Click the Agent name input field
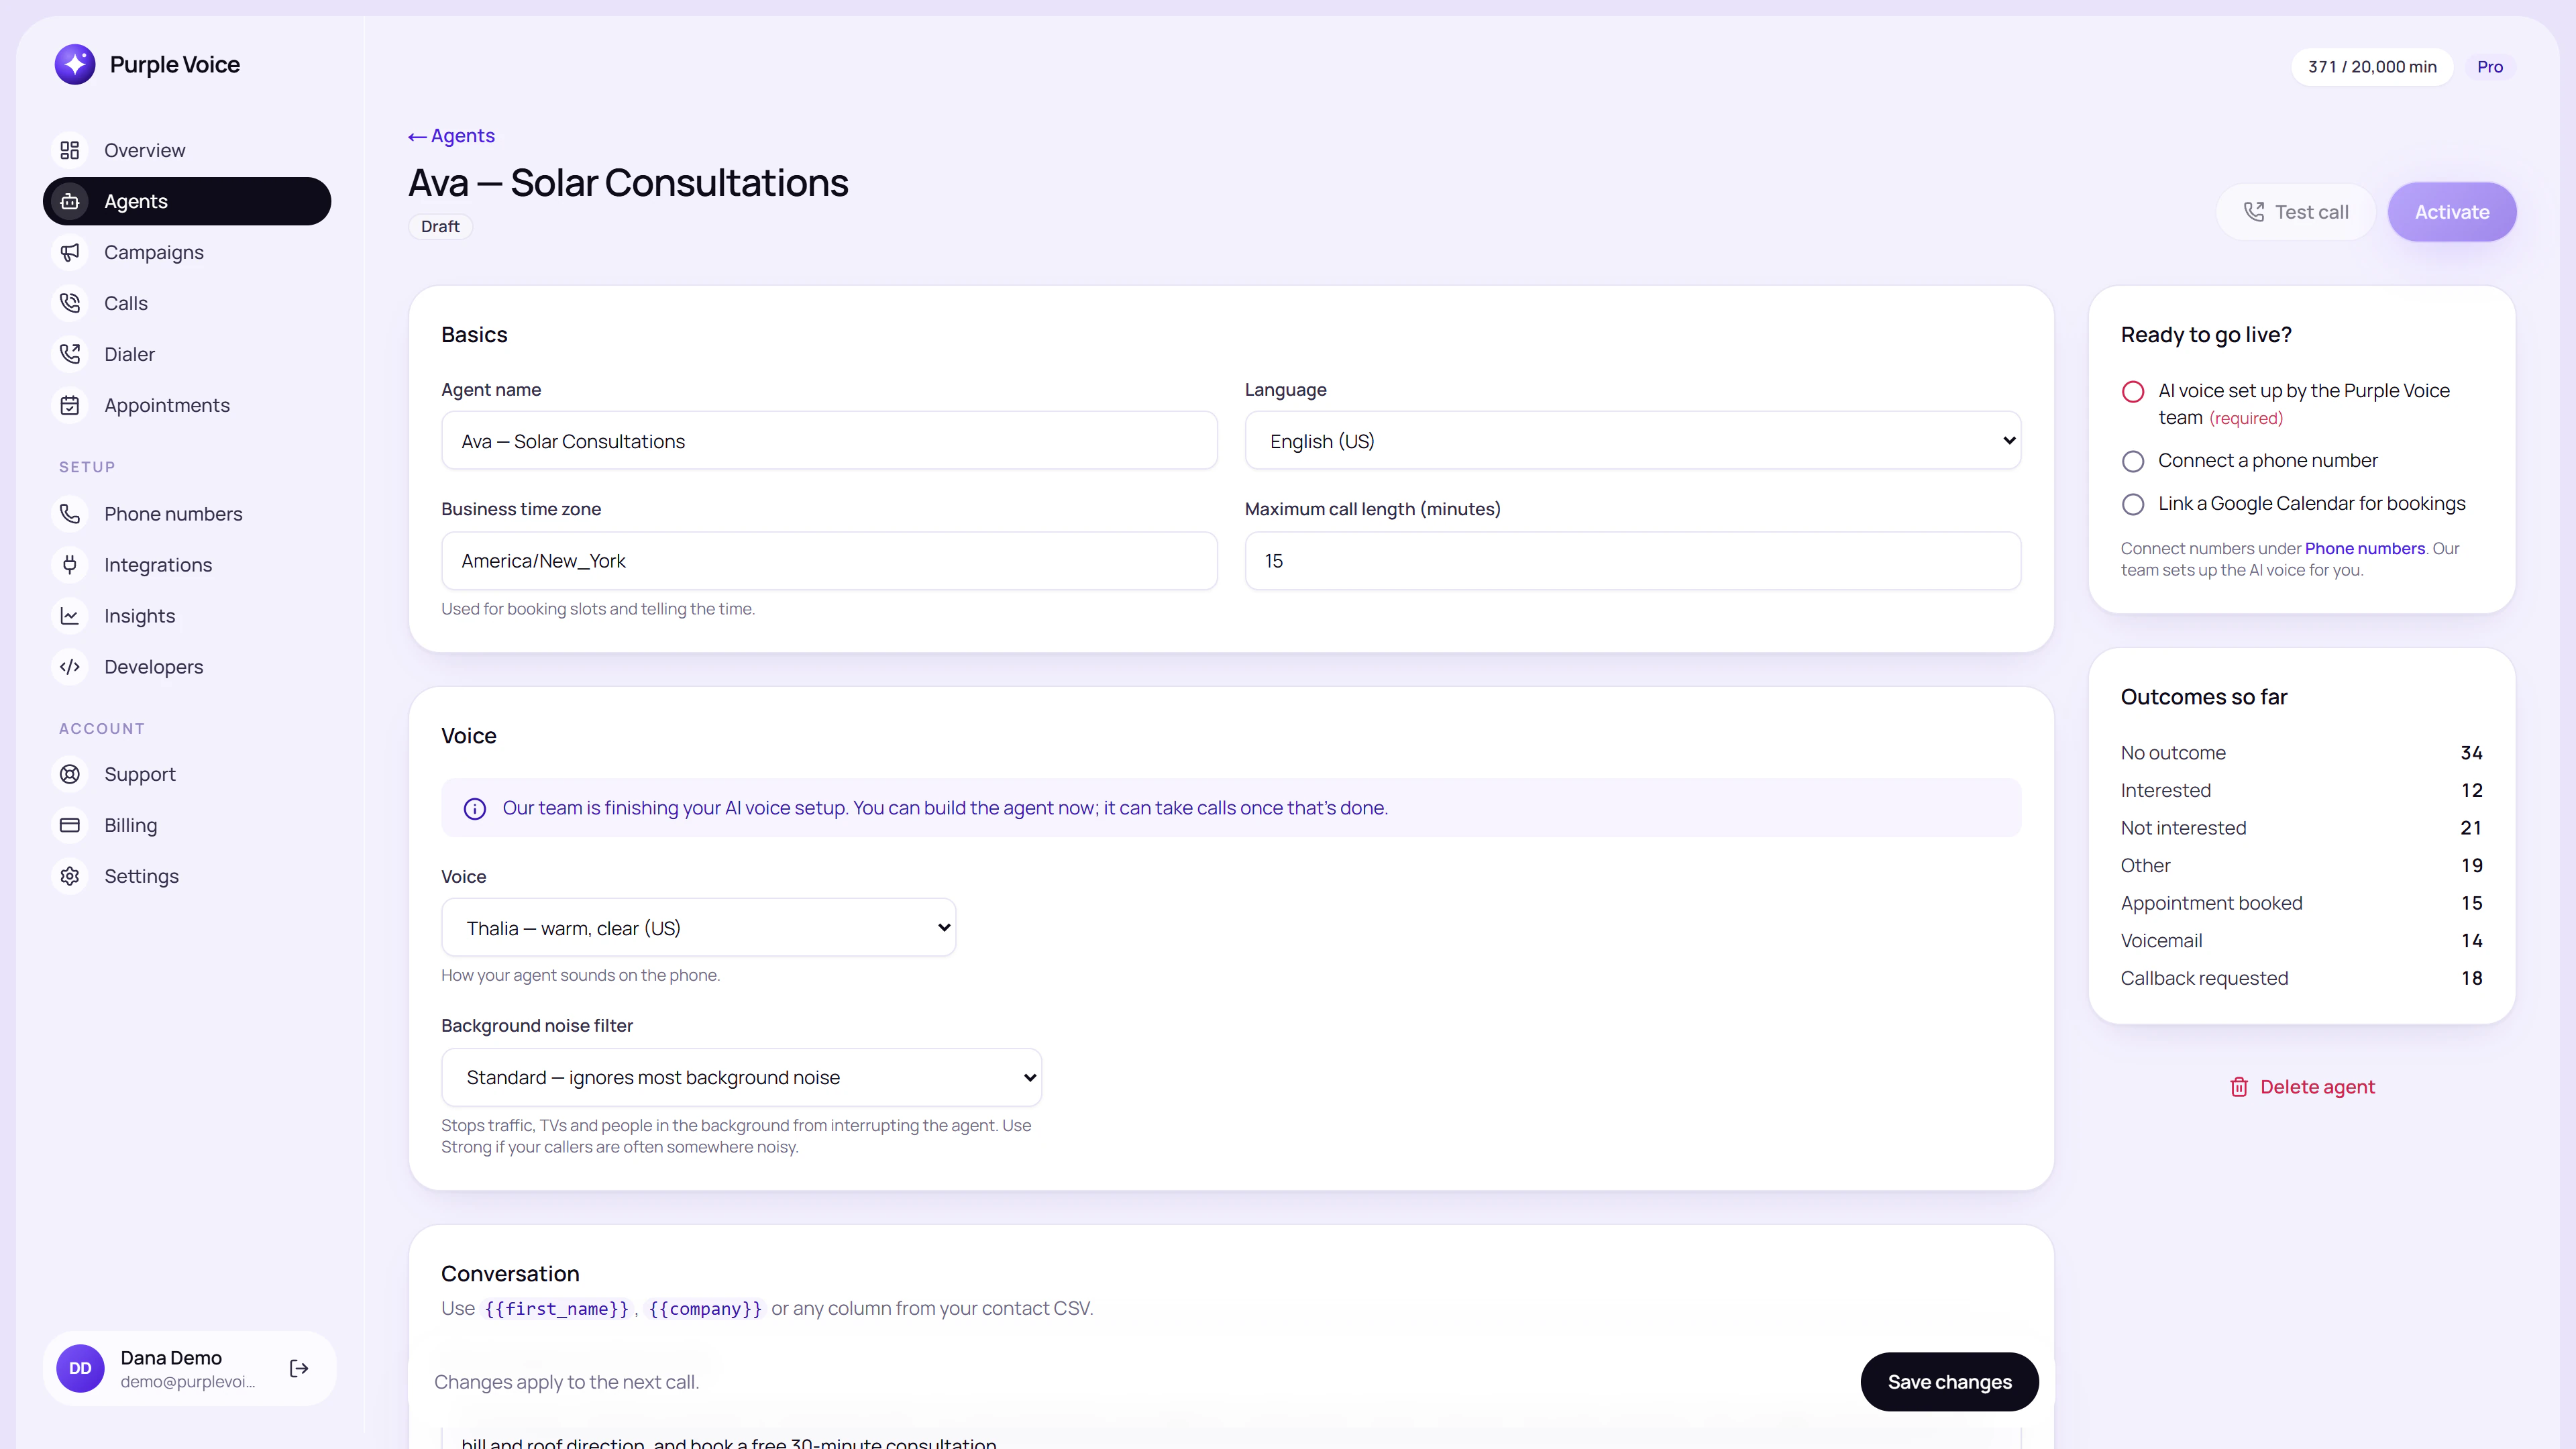 [829, 441]
